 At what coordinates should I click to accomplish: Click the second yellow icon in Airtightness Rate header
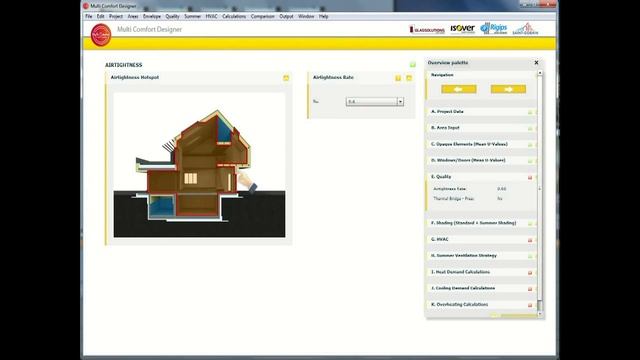[x=409, y=78]
